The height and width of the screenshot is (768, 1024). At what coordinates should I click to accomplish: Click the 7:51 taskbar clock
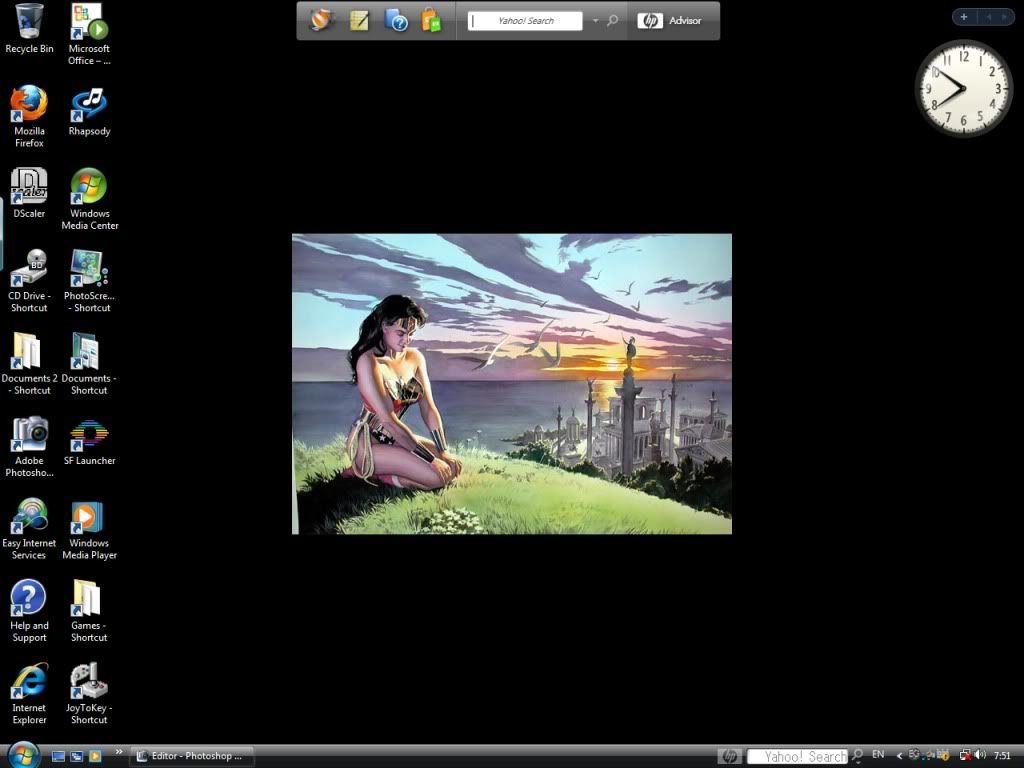[x=1002, y=756]
